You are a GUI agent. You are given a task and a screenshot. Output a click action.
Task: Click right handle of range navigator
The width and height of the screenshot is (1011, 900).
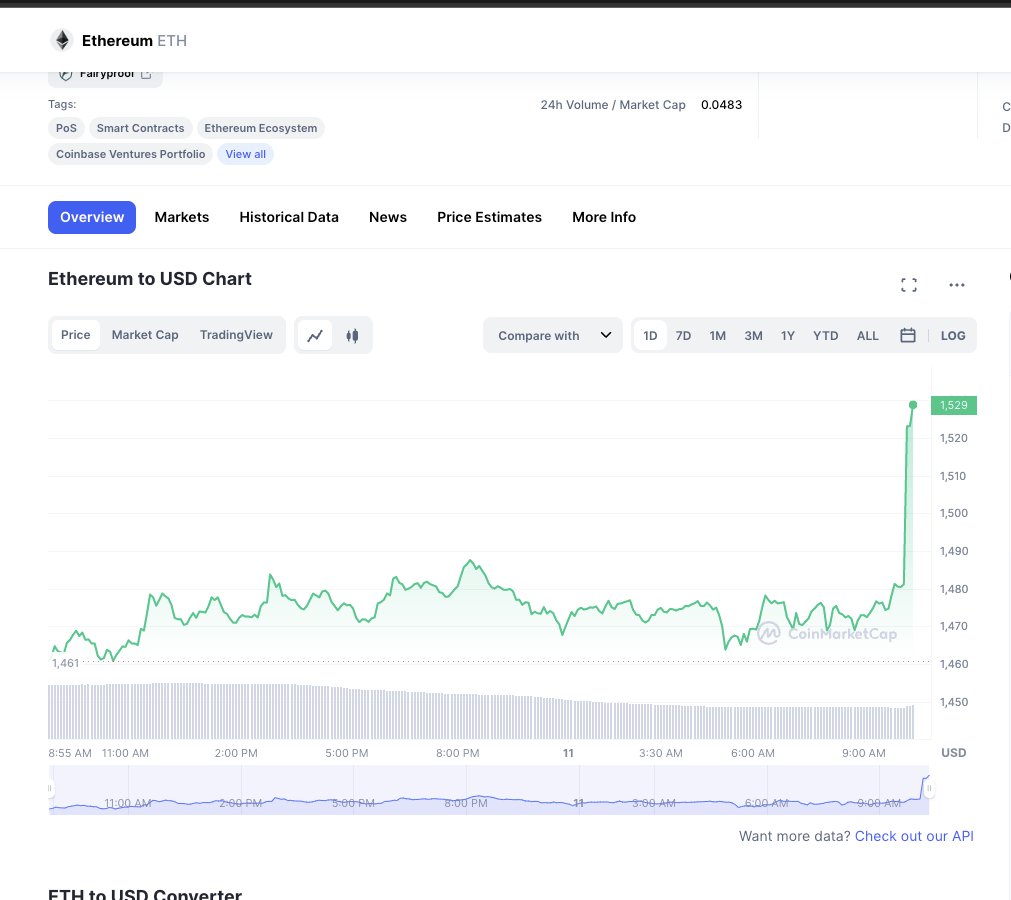[x=929, y=788]
